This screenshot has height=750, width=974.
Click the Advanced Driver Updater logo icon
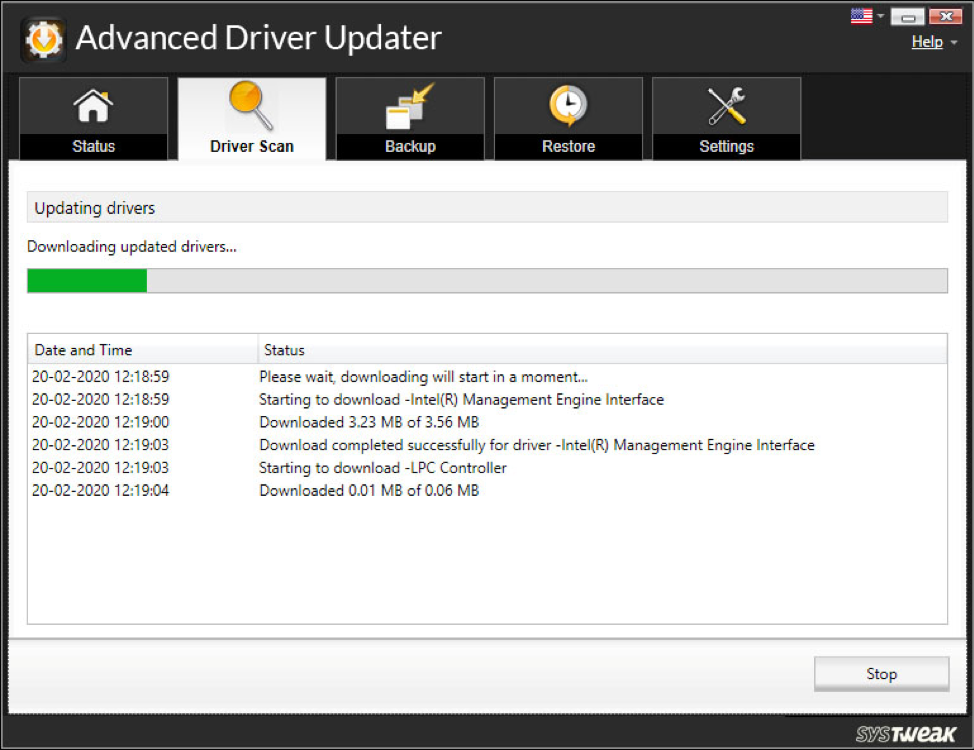coord(43,40)
